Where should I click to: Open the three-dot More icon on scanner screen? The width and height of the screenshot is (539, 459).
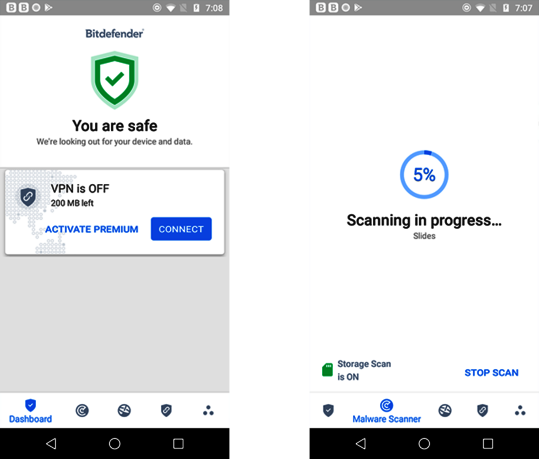click(520, 411)
